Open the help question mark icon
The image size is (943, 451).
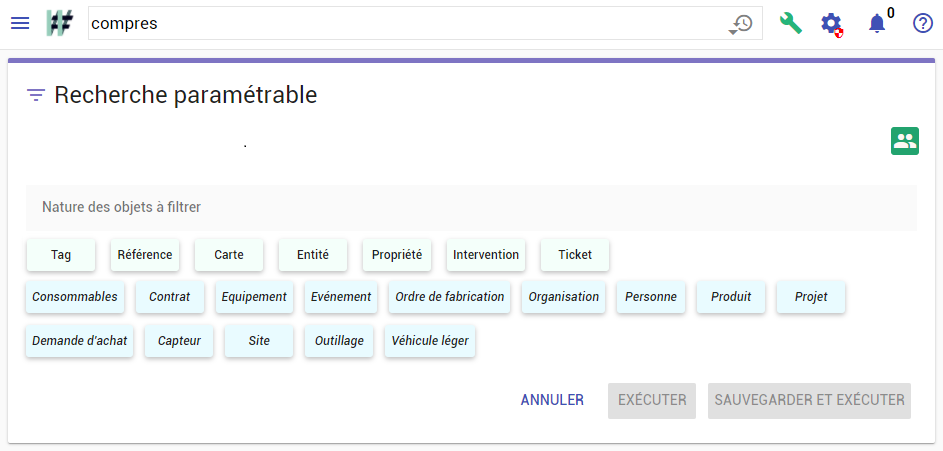point(923,23)
